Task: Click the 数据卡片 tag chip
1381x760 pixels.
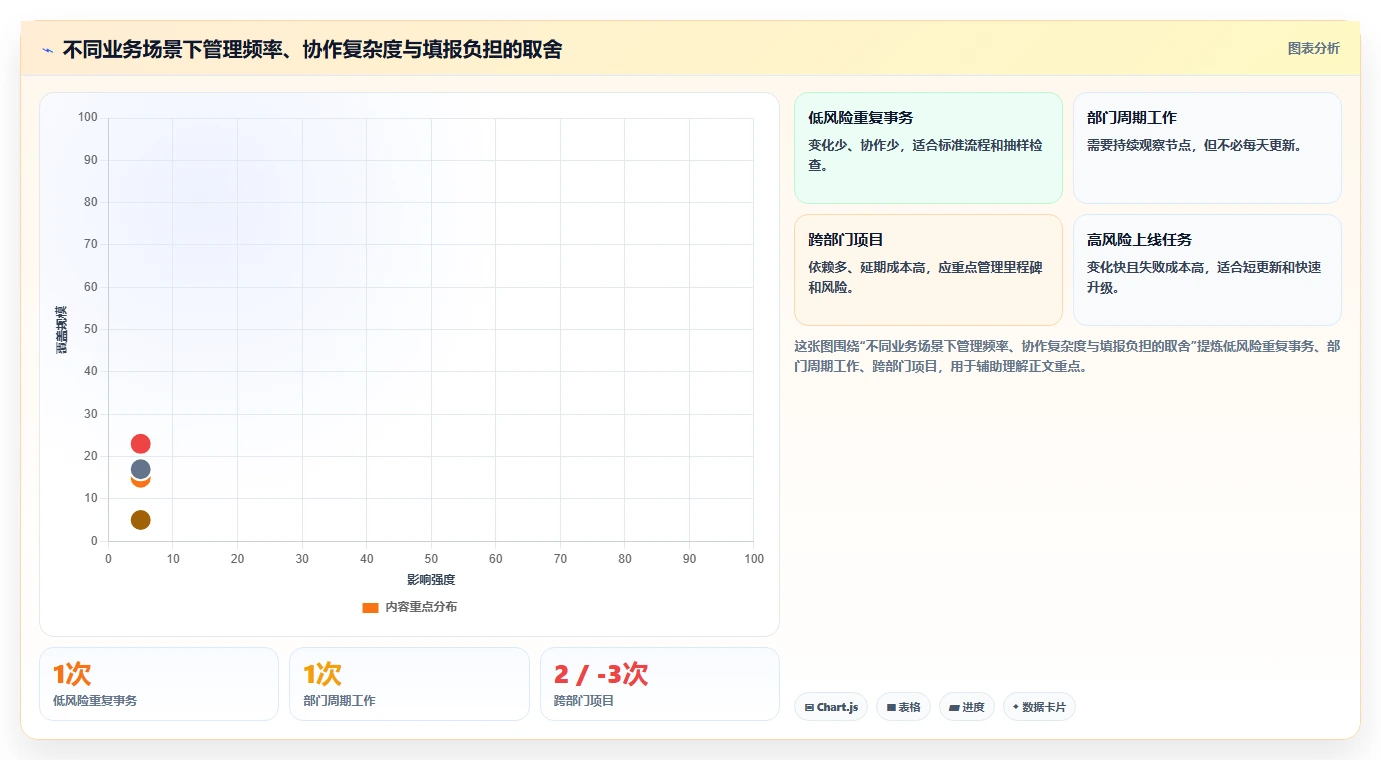Action: coord(1039,707)
